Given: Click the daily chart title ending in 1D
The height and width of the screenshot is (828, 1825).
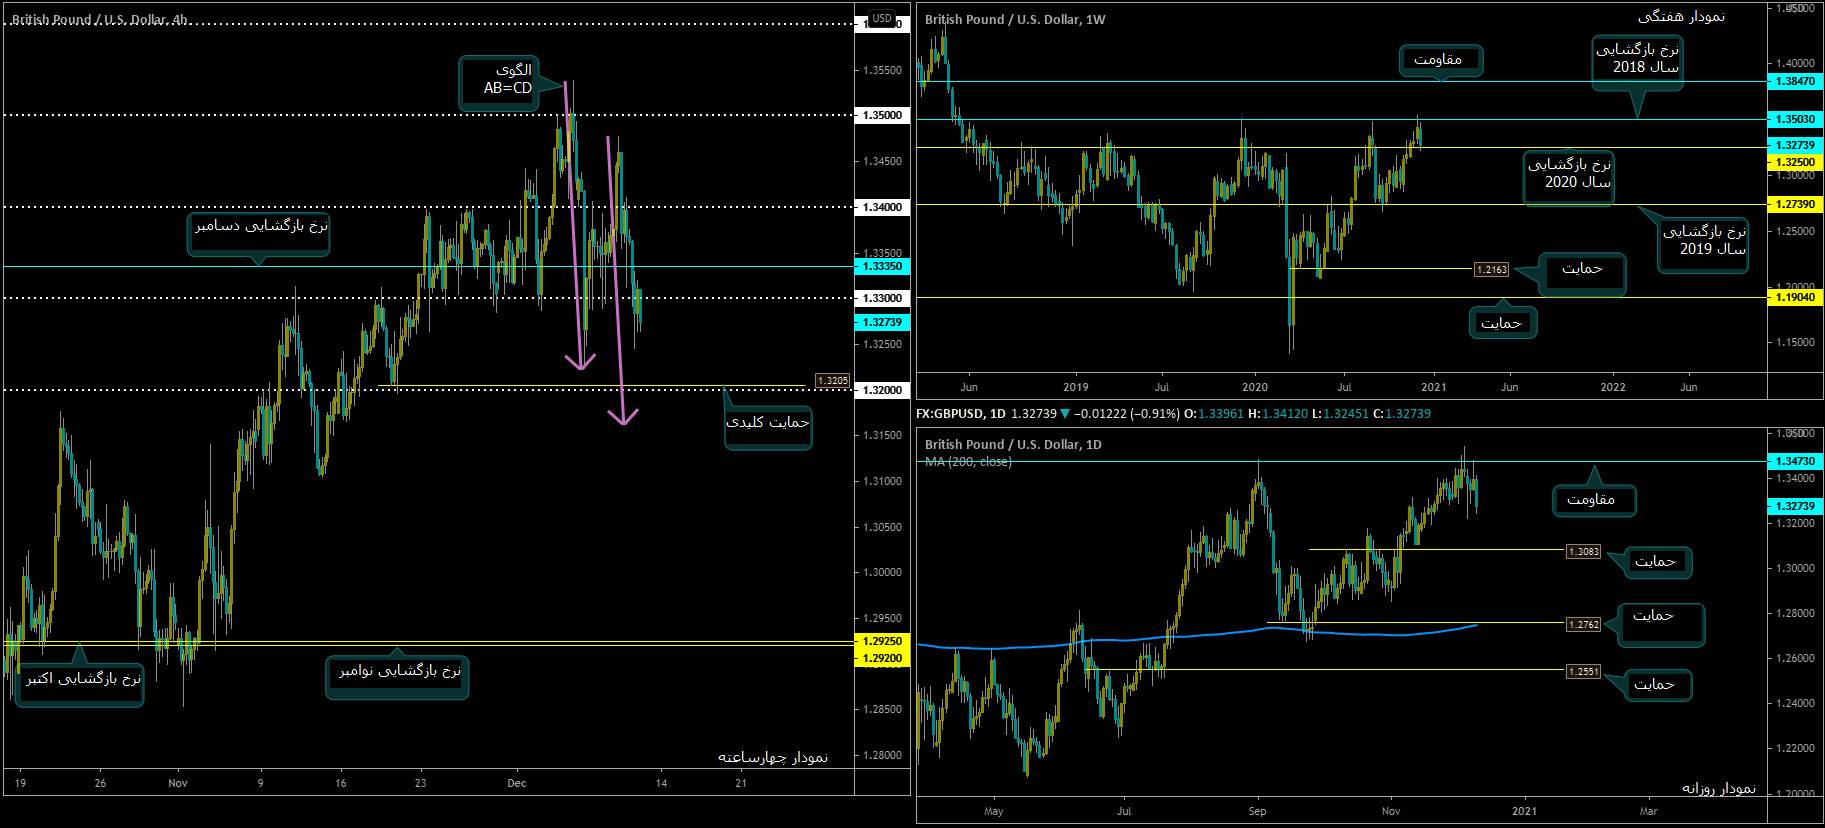Looking at the screenshot, I should [1013, 444].
